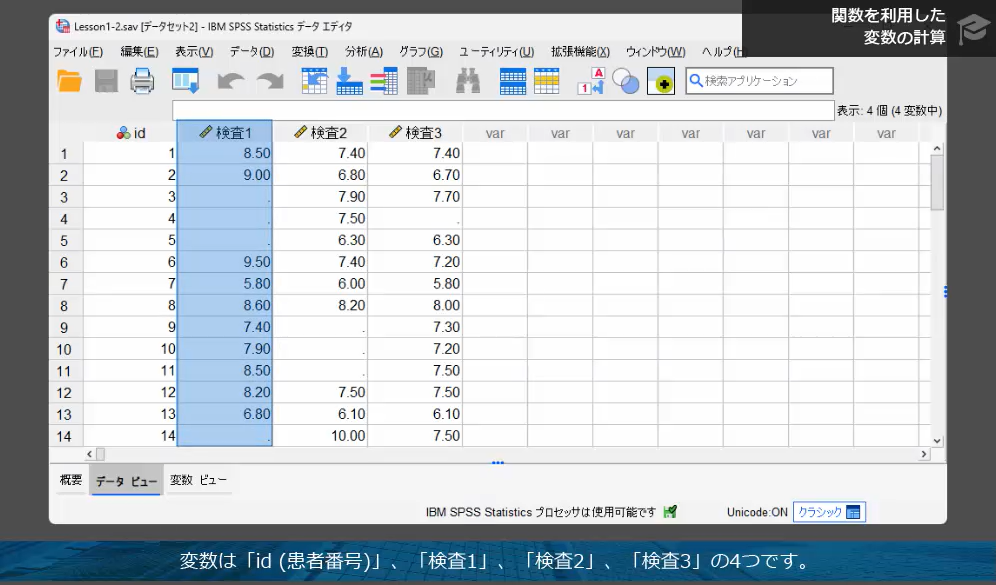Click the Split file icon
996x585 pixels.
coord(513,81)
